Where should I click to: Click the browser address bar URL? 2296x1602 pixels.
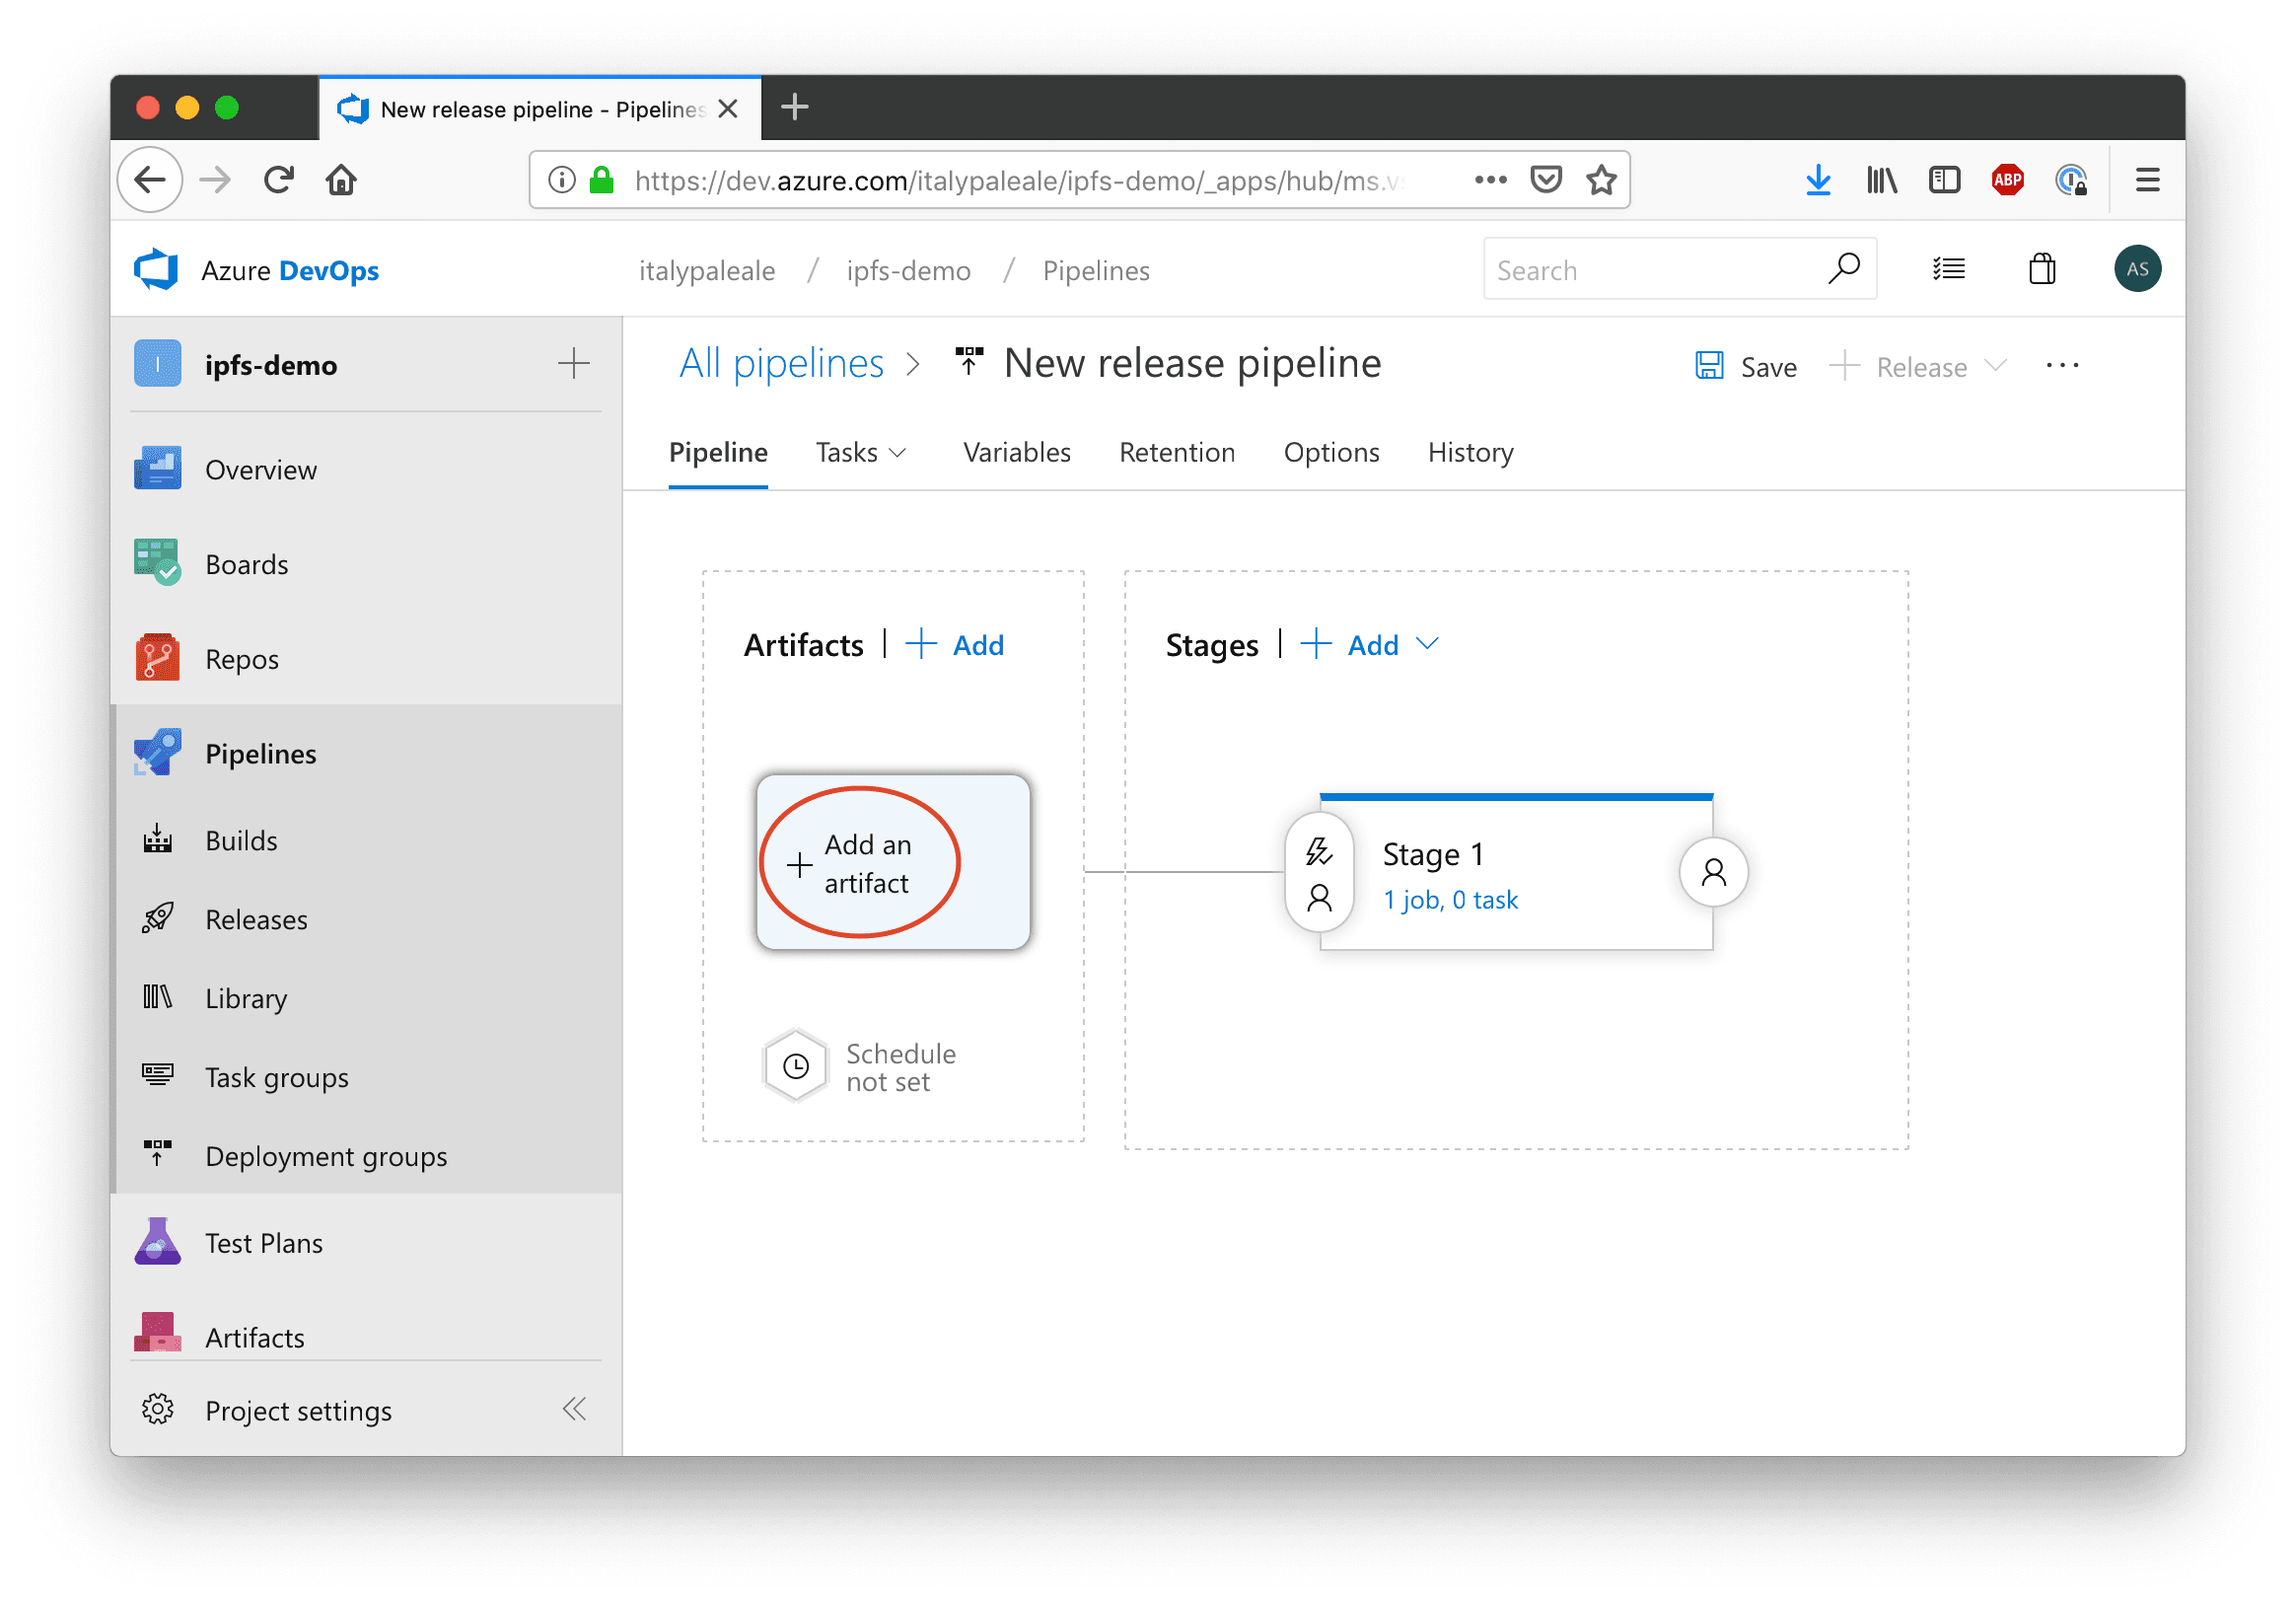[1020, 181]
